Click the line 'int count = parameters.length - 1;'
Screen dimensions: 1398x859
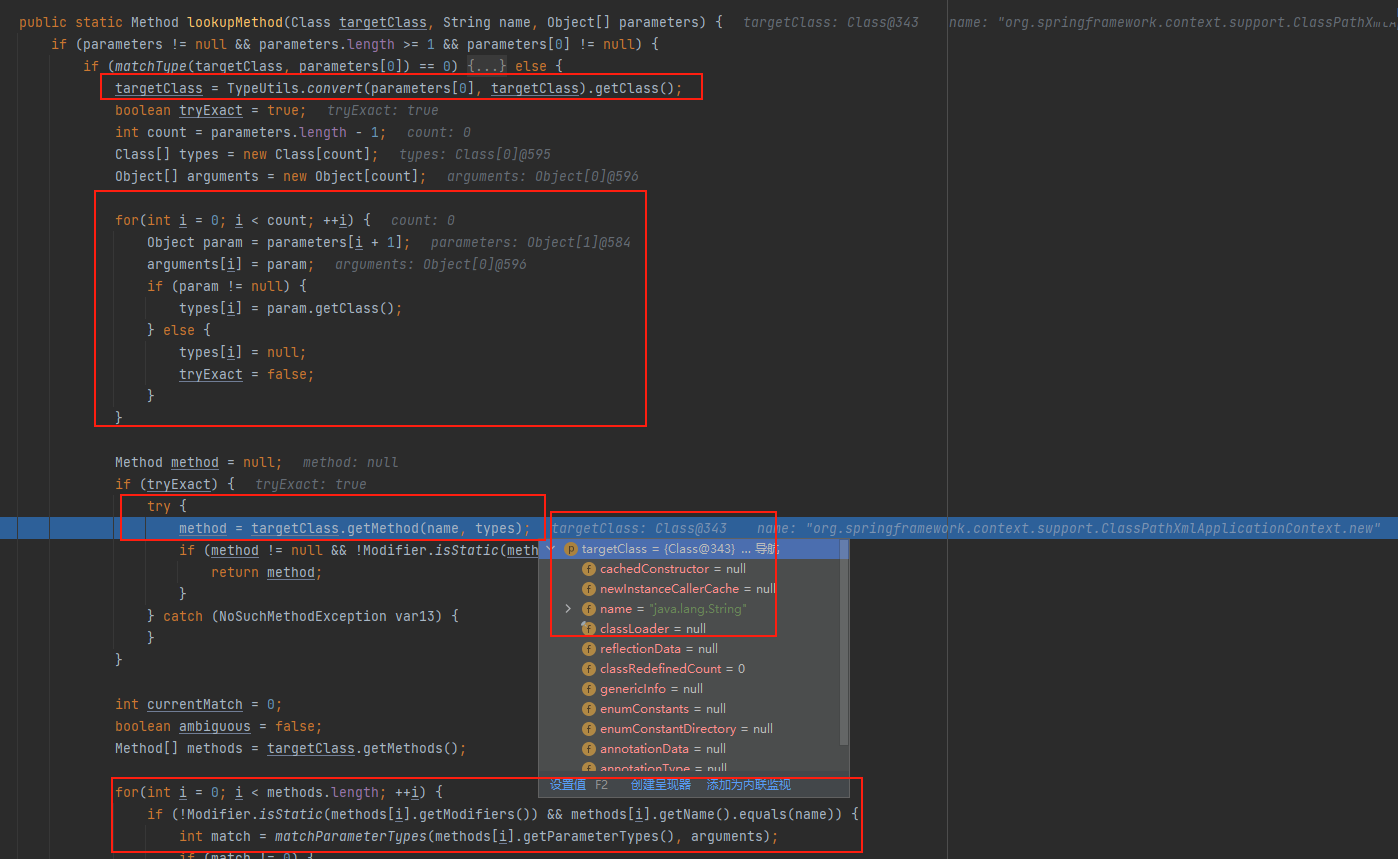pos(251,132)
